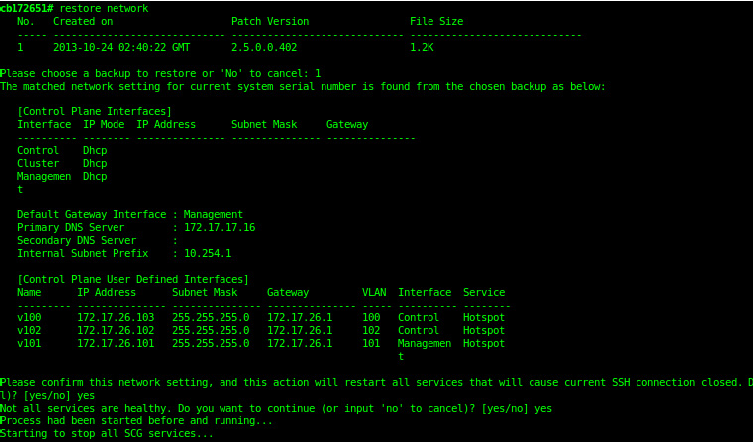The width and height of the screenshot is (753, 443).
Task: Click the patch version value 2.5.0.0.402
Action: point(263,47)
